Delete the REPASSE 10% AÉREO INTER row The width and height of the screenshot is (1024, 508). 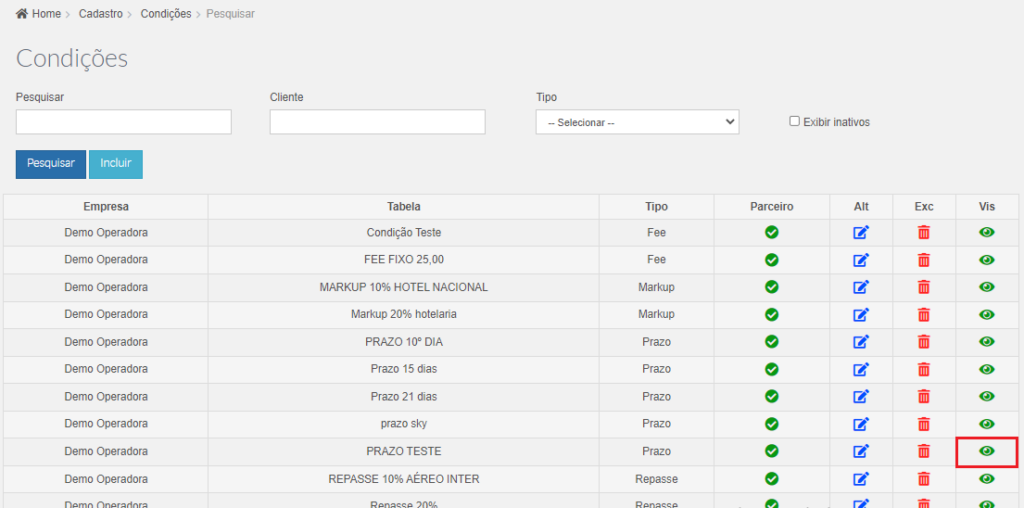923,479
